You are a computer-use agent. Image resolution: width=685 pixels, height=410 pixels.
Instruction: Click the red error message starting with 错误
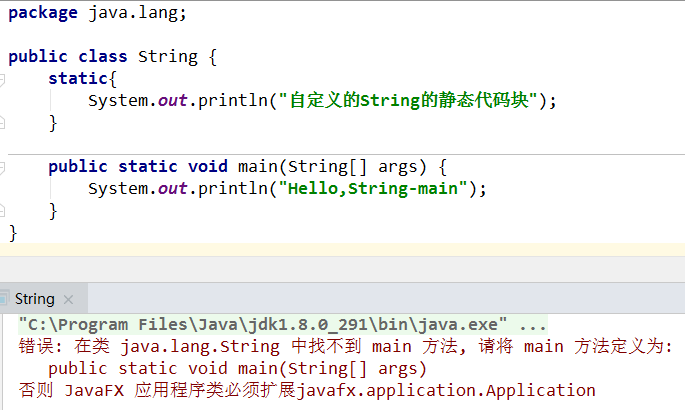coord(345,347)
